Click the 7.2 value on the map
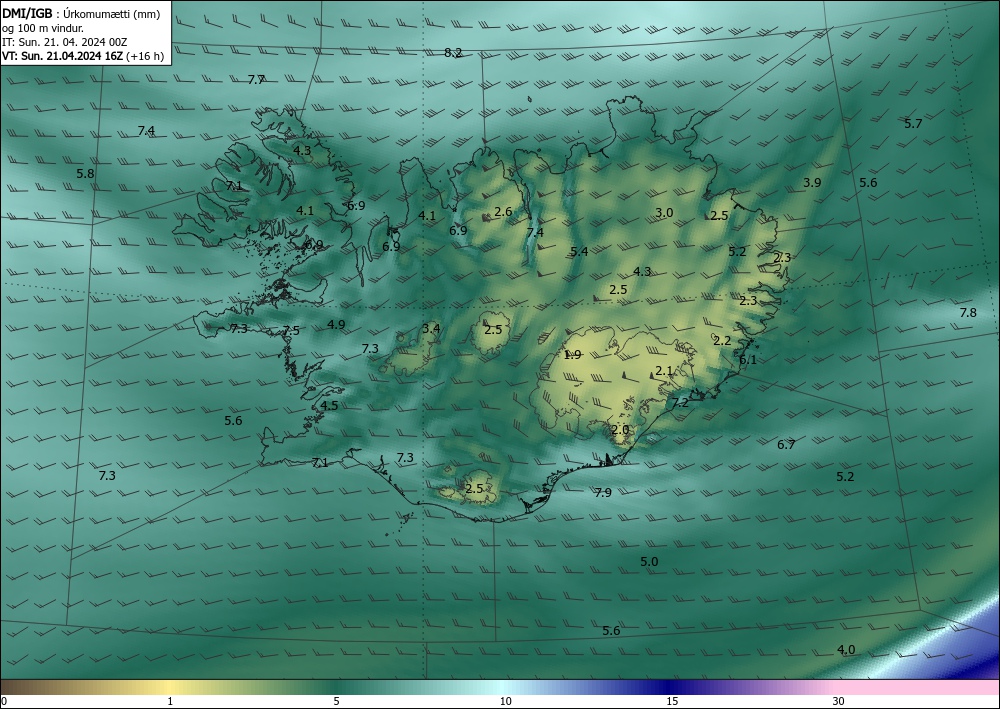 click(x=680, y=403)
